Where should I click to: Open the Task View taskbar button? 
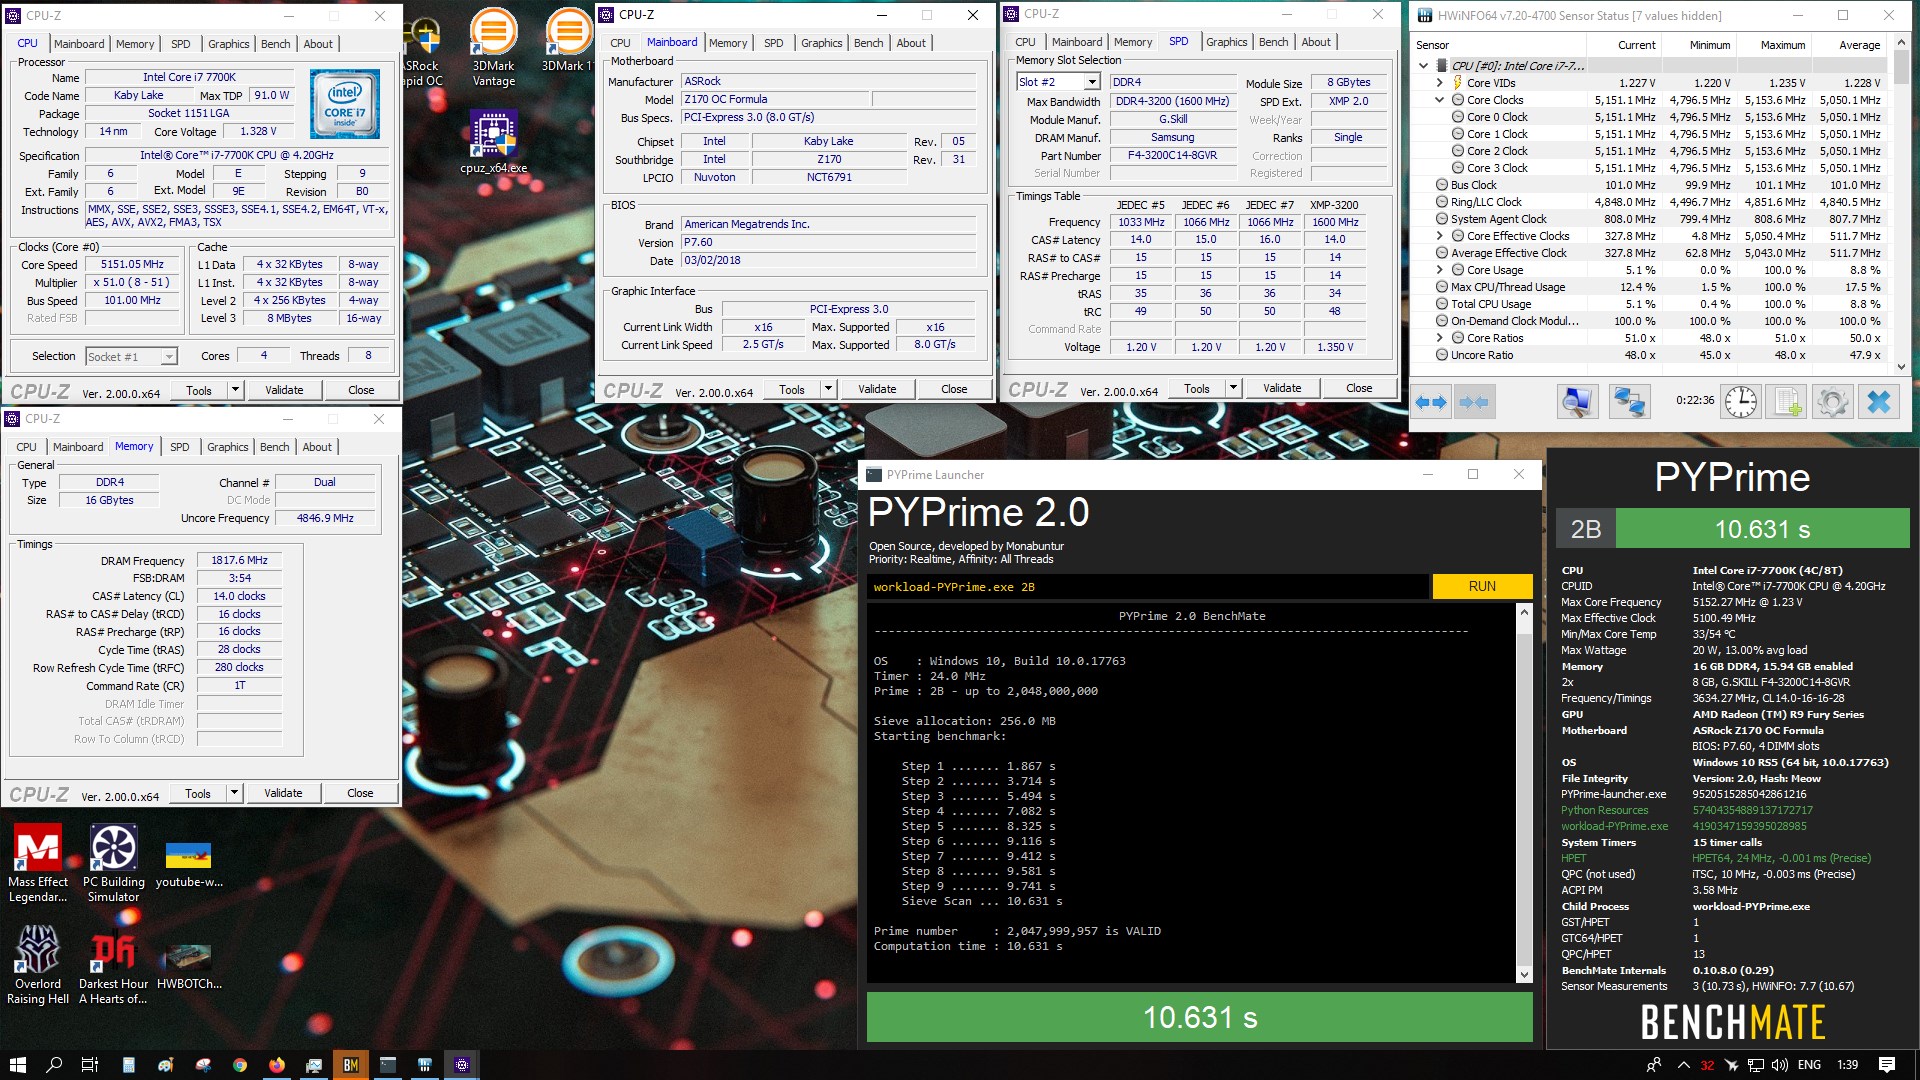[x=89, y=1065]
